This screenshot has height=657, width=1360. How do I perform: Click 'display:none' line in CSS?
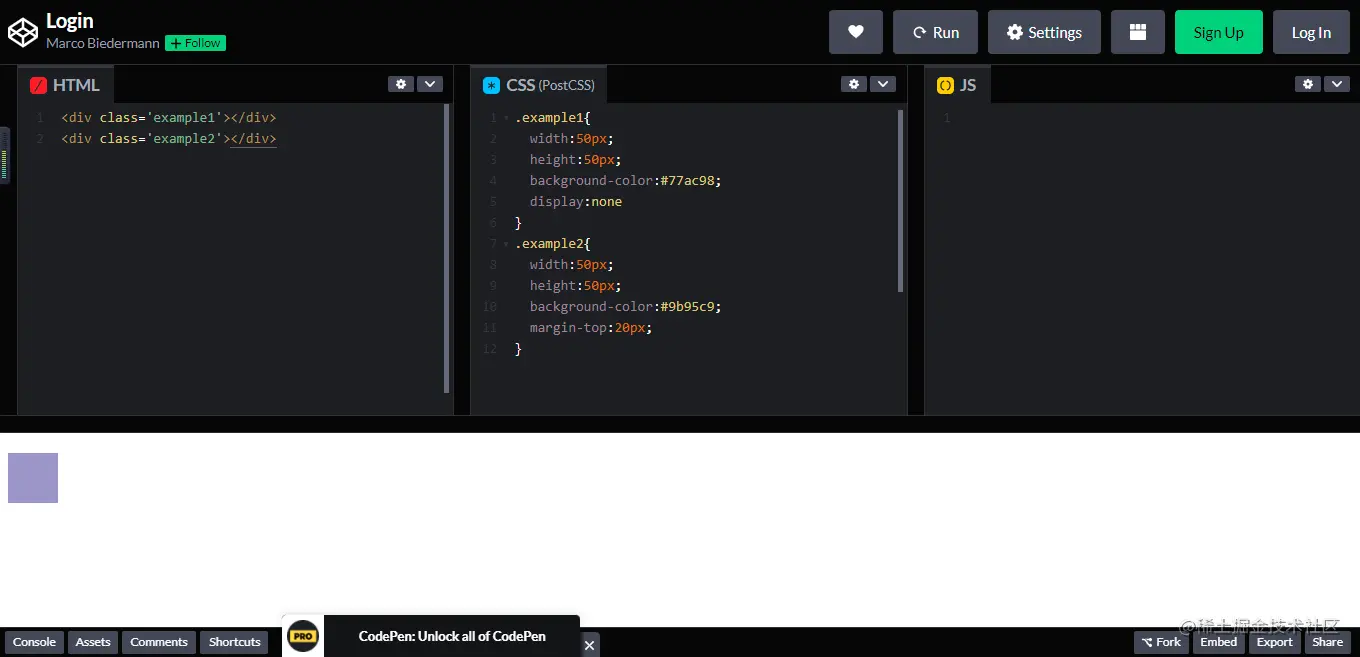click(x=576, y=202)
